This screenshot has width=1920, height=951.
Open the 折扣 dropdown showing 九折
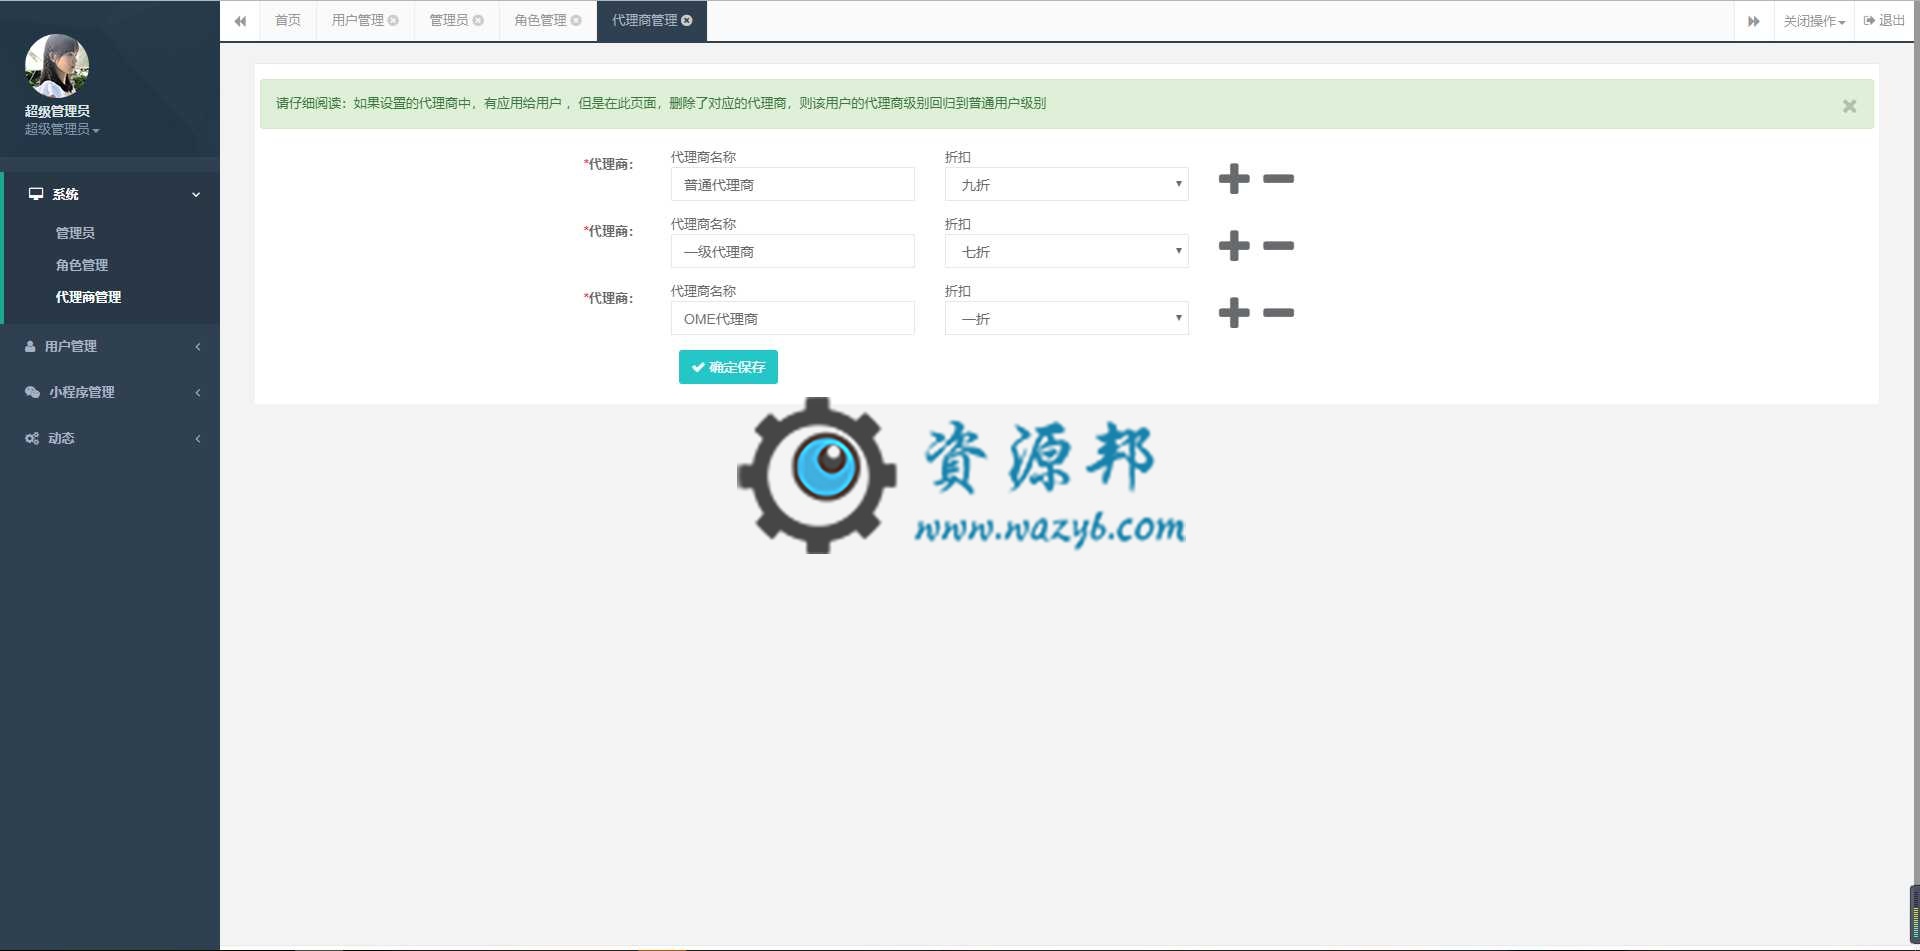click(x=1066, y=184)
